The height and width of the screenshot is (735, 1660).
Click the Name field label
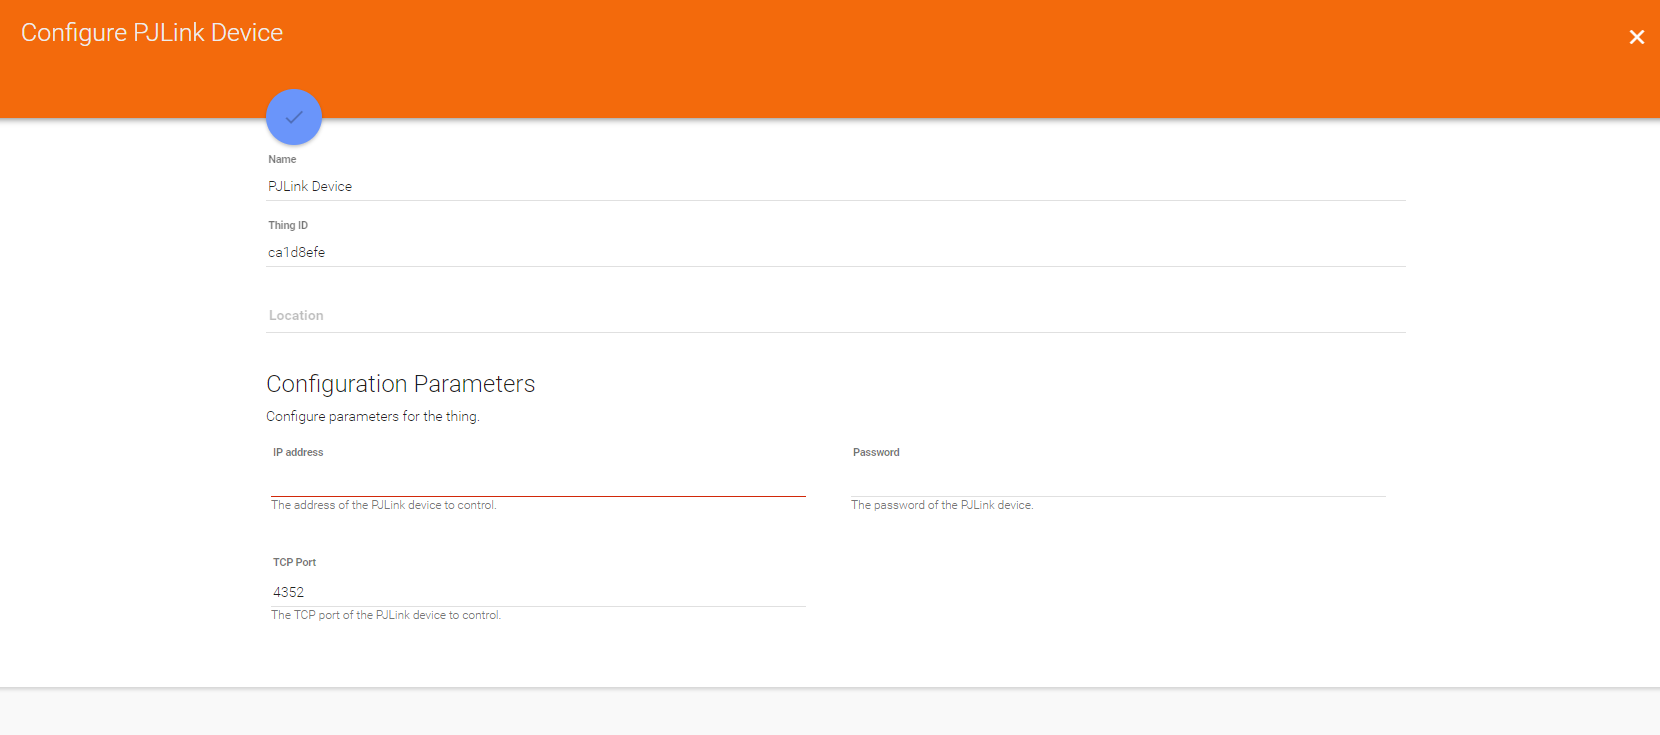[282, 159]
